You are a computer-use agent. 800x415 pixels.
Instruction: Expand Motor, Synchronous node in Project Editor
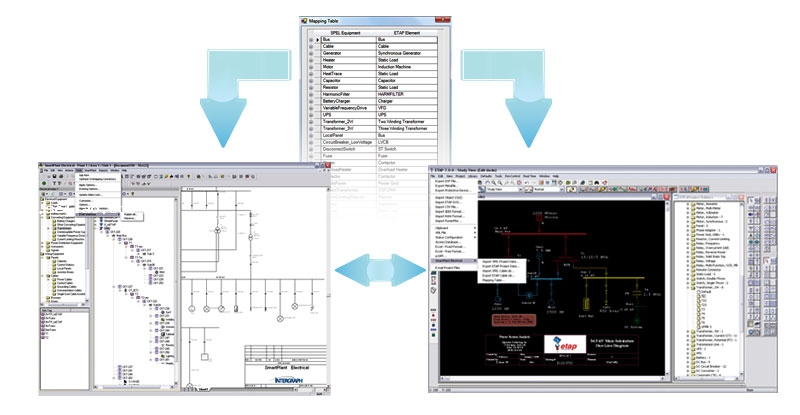point(688,222)
